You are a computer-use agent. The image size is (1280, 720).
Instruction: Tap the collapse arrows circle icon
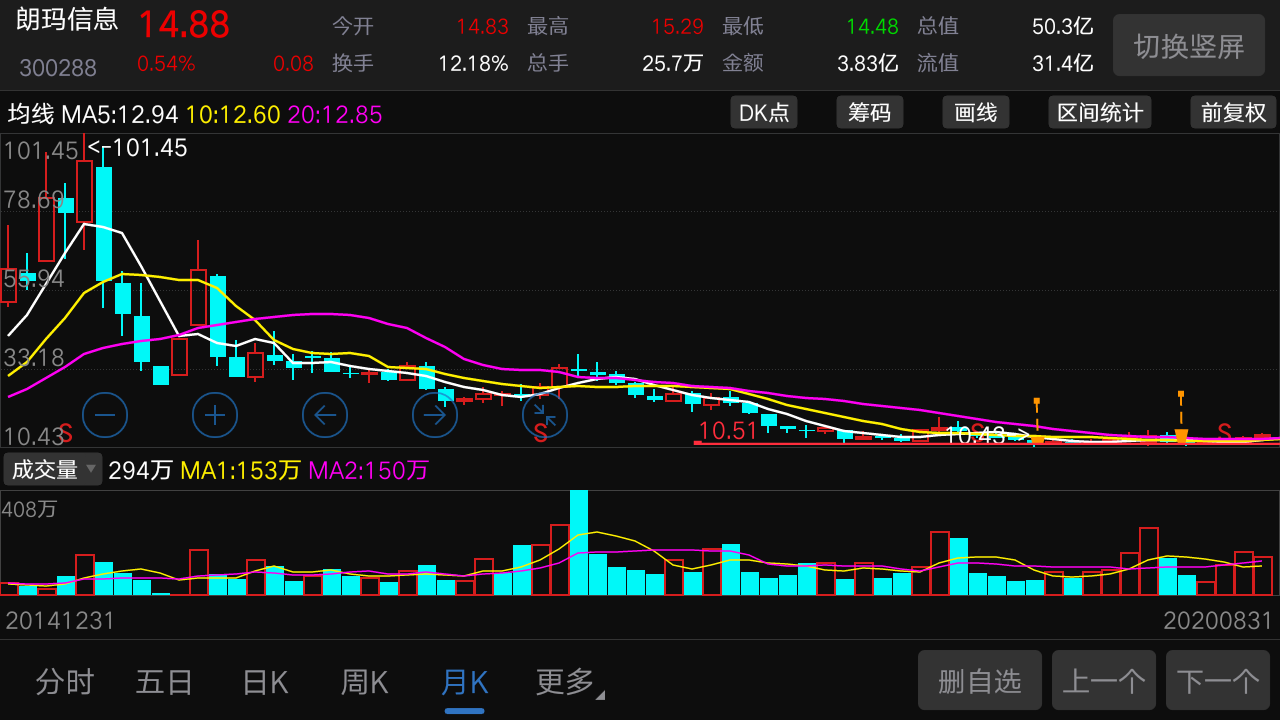pos(545,414)
